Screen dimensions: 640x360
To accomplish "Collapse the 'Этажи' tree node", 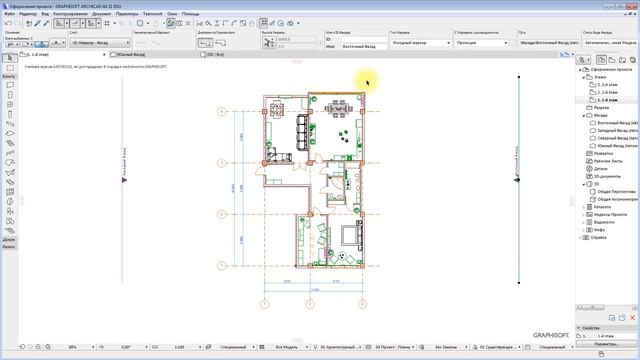I will (584, 77).
